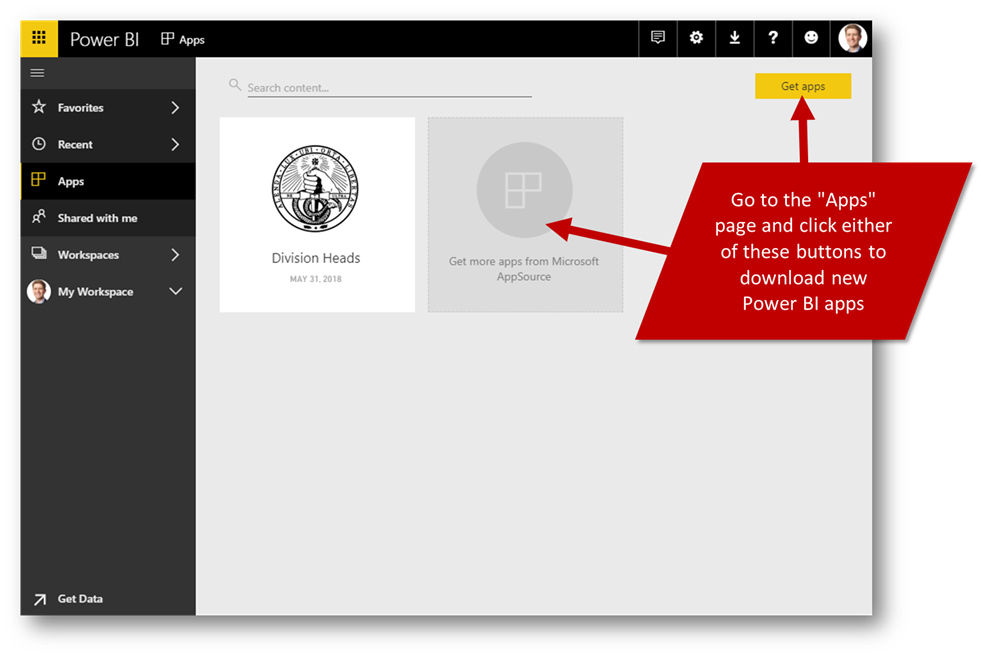Collapse the navigation pane hamburger icon
The image size is (981, 657).
(x=38, y=73)
